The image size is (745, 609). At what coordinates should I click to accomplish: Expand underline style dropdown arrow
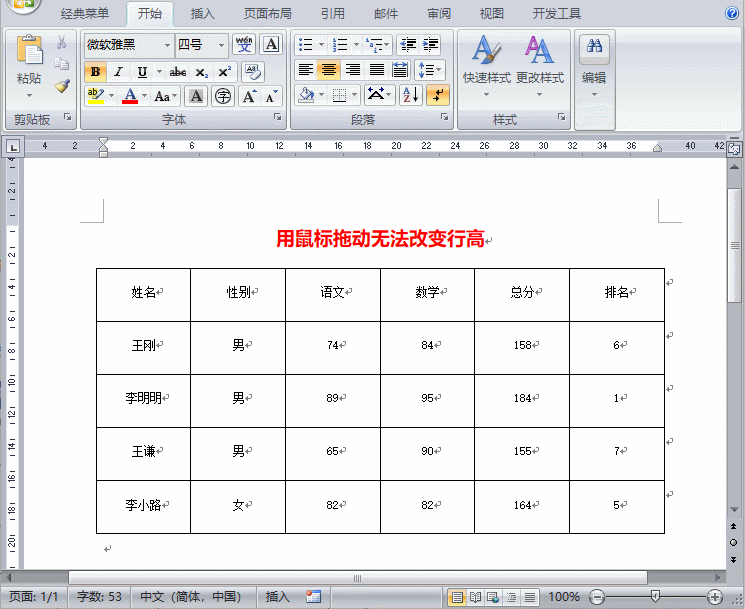159,72
